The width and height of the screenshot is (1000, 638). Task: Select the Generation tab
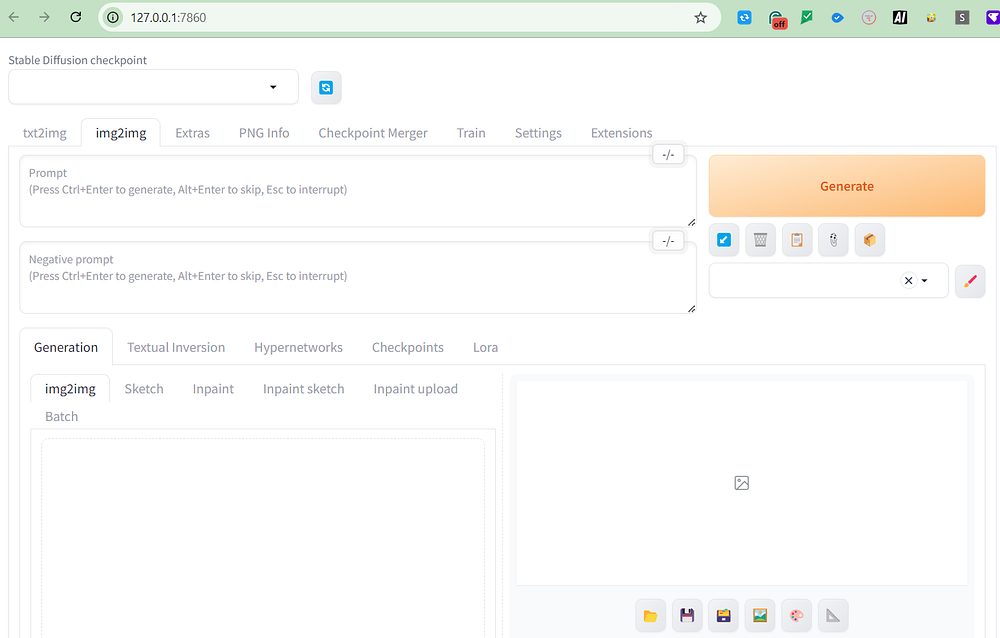point(66,347)
